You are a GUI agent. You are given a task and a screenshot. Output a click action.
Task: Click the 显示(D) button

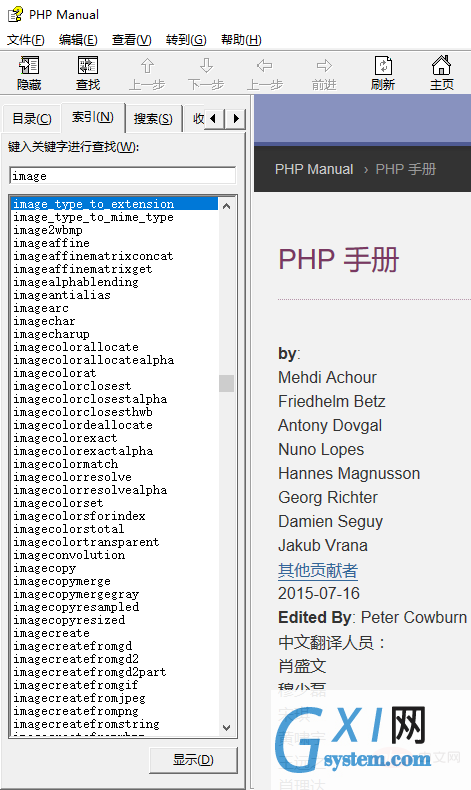(x=193, y=760)
